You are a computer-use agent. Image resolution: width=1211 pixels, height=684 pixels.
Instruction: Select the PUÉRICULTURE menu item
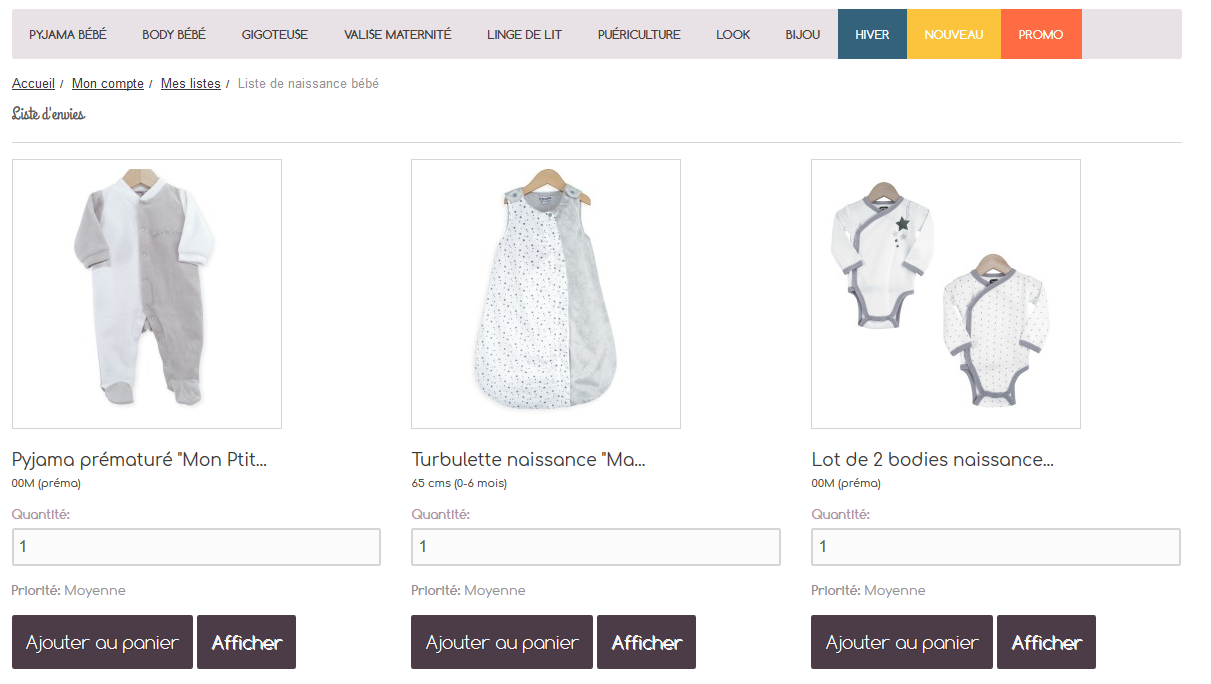[639, 34]
